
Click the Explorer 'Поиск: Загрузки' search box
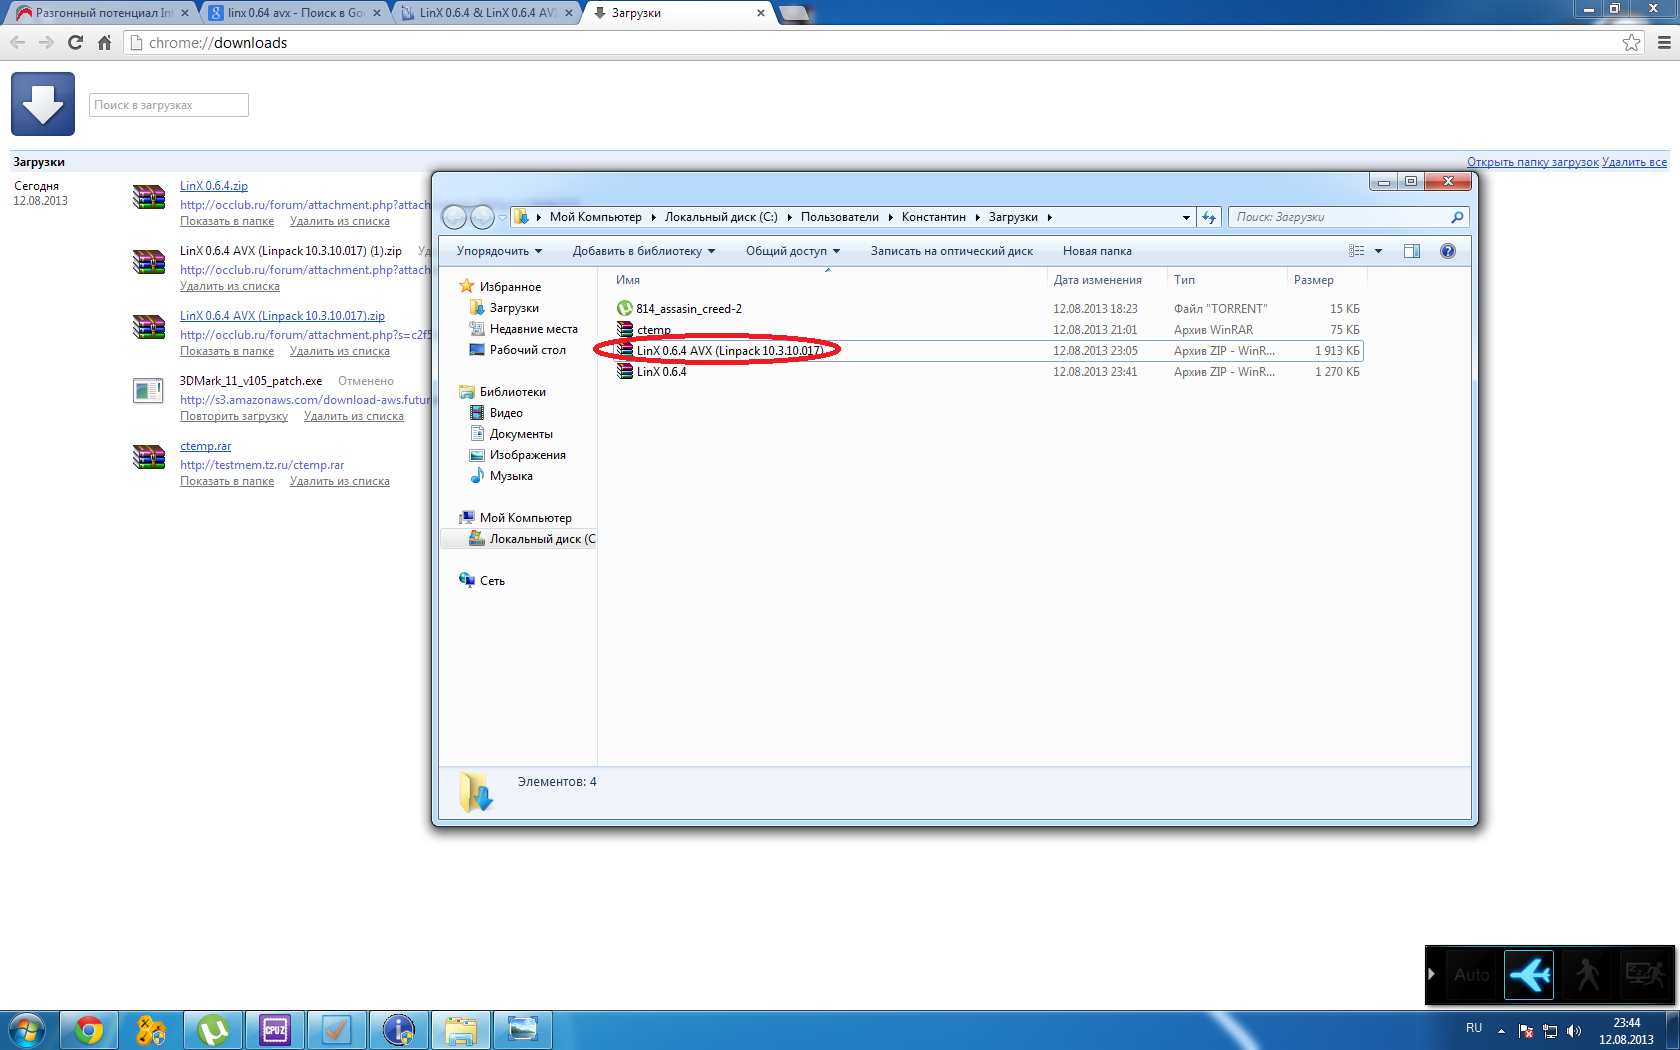1349,217
